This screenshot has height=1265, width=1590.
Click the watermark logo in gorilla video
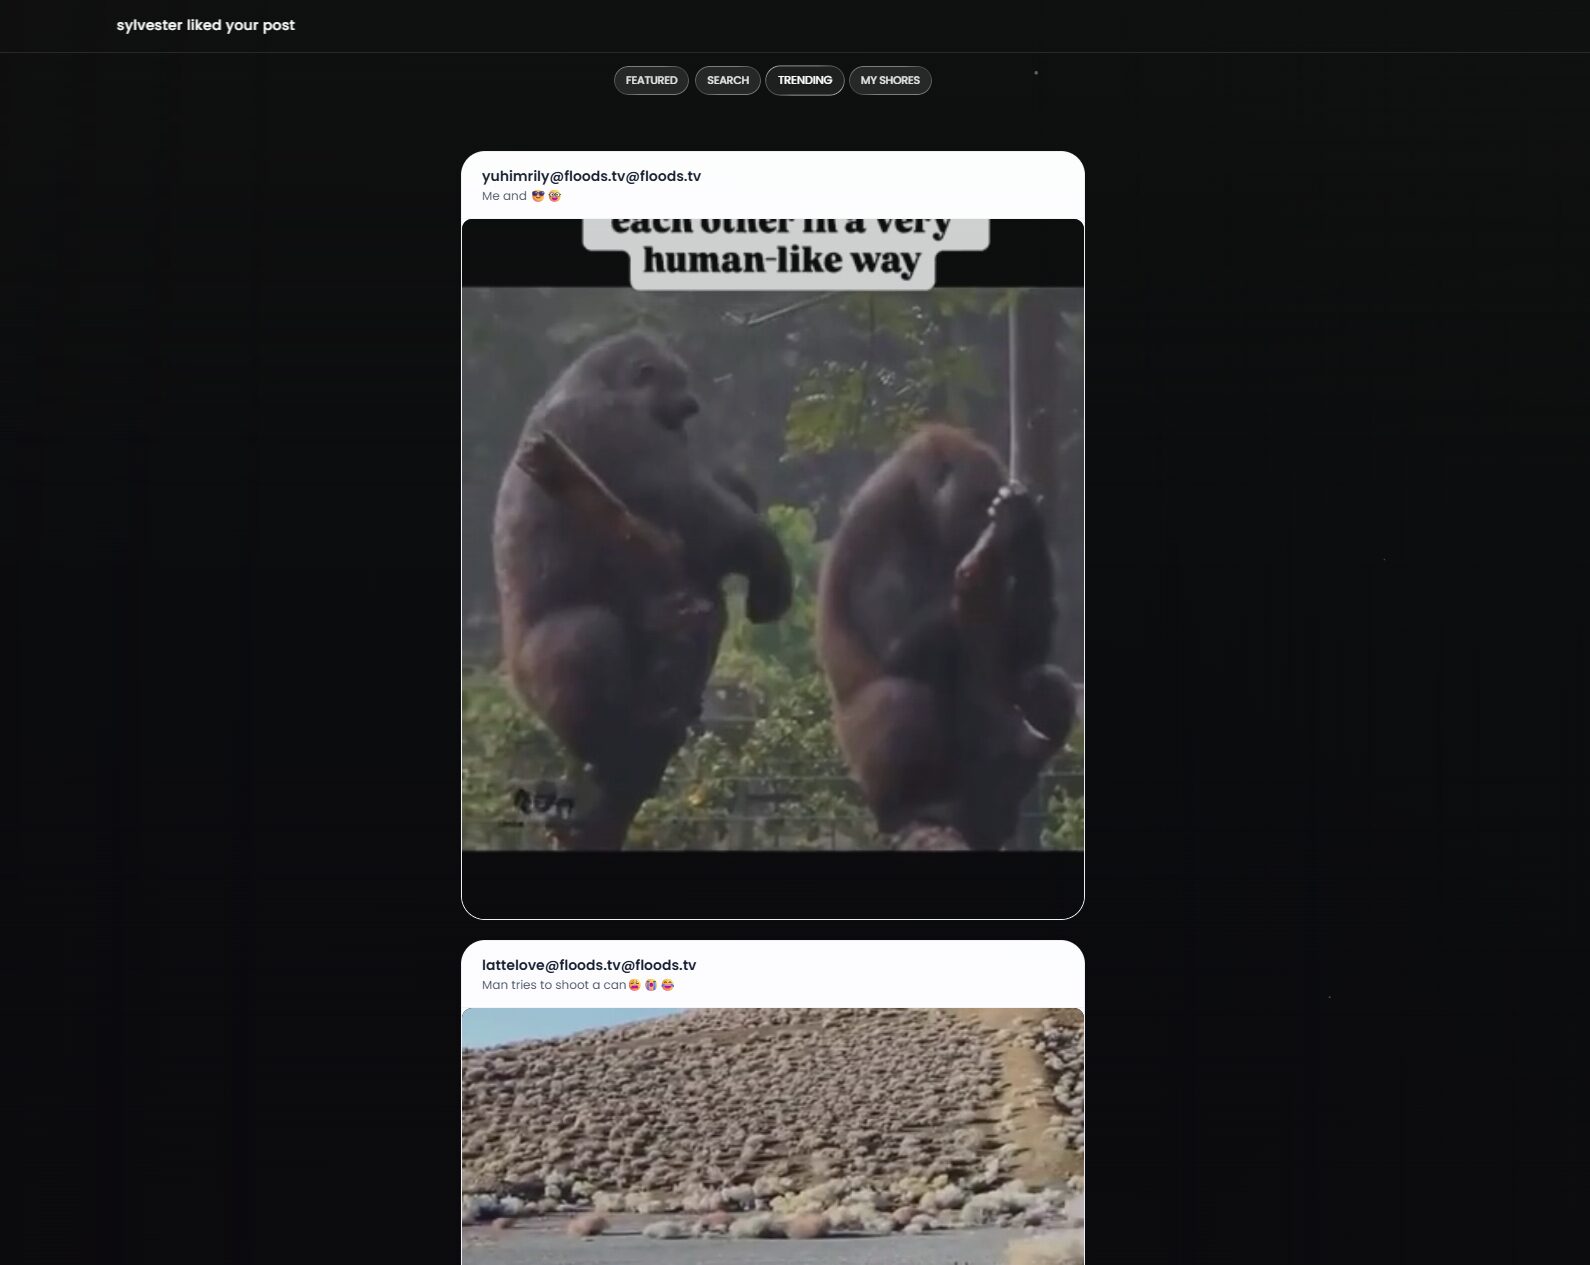pos(543,802)
